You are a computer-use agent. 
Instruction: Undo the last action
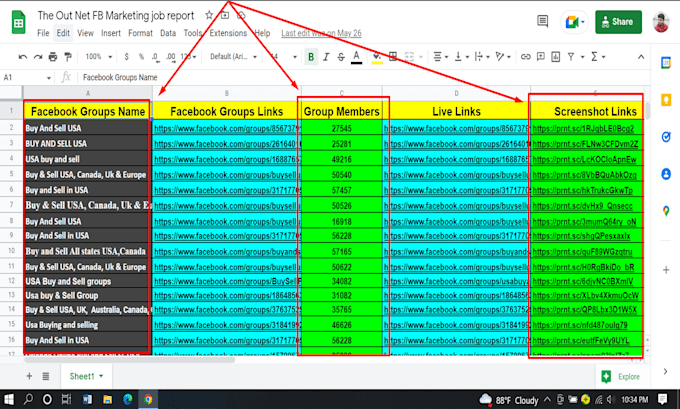pos(23,57)
